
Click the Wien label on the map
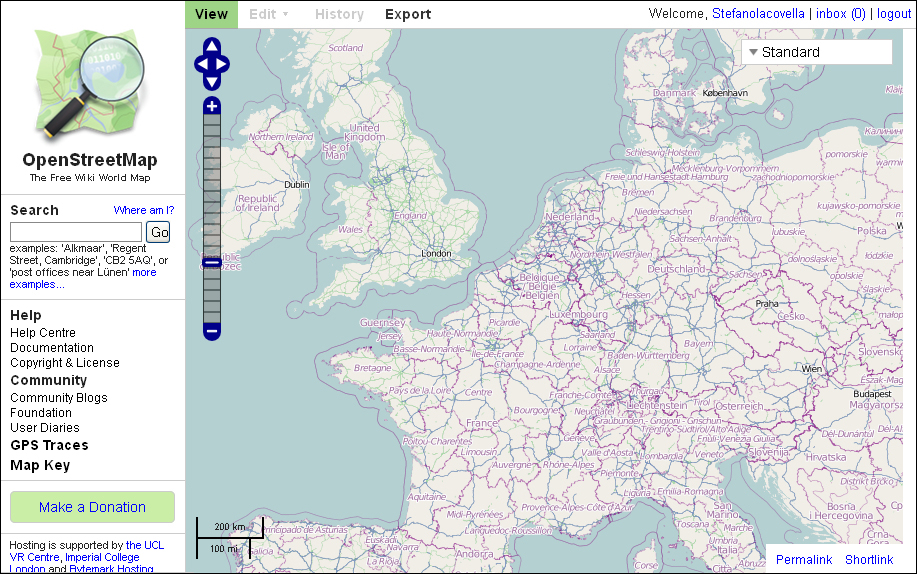tap(812, 369)
